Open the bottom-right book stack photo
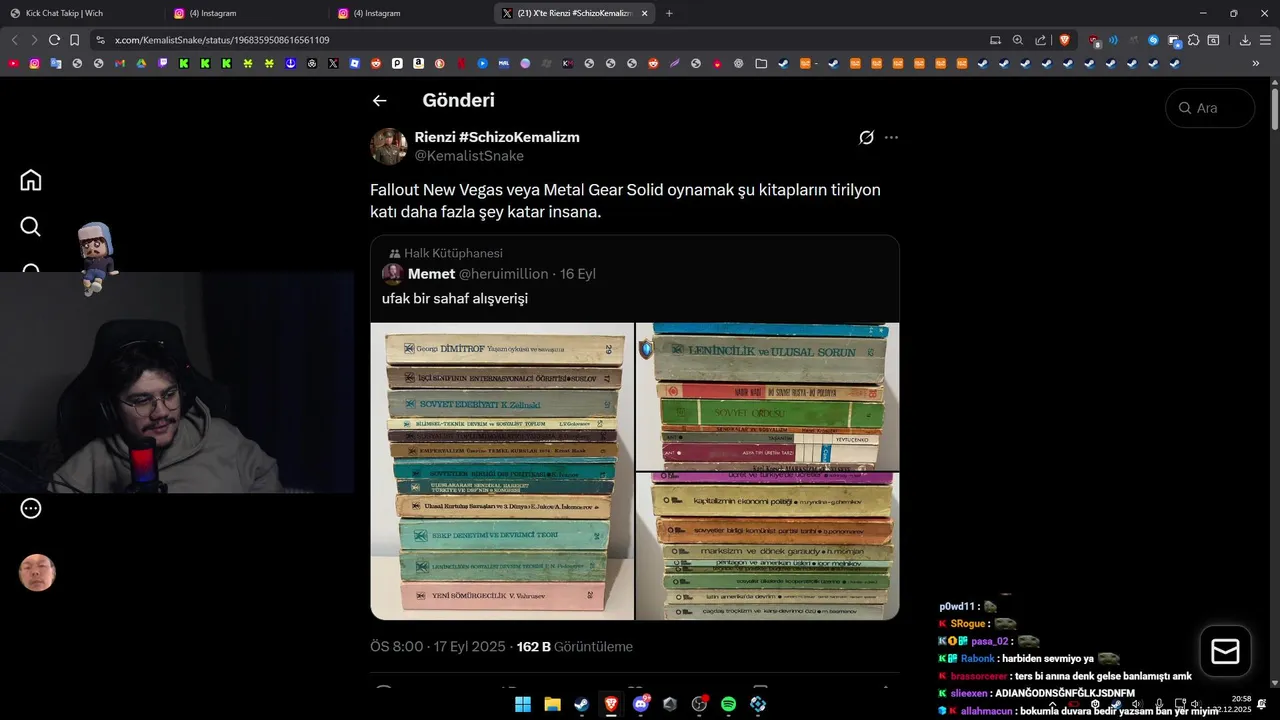Image resolution: width=1280 pixels, height=720 pixels. tap(767, 546)
